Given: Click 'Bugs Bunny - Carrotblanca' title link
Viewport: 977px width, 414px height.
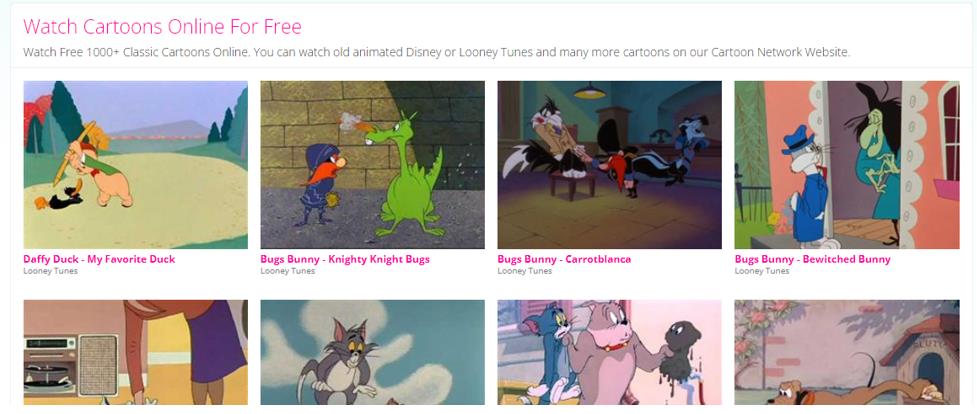Looking at the screenshot, I should [564, 259].
